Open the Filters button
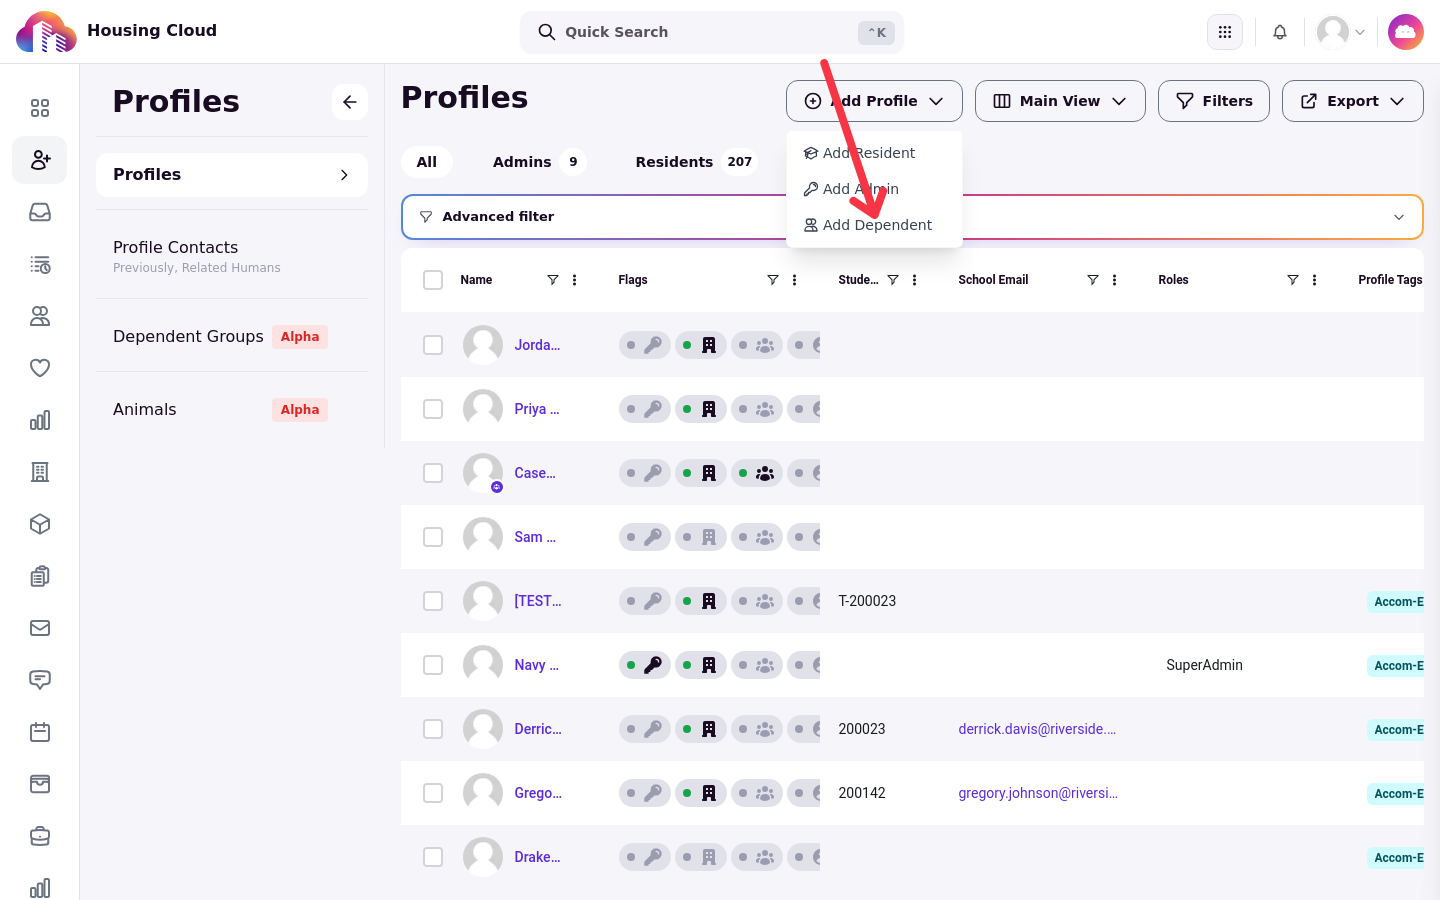The height and width of the screenshot is (900, 1440). (1214, 101)
